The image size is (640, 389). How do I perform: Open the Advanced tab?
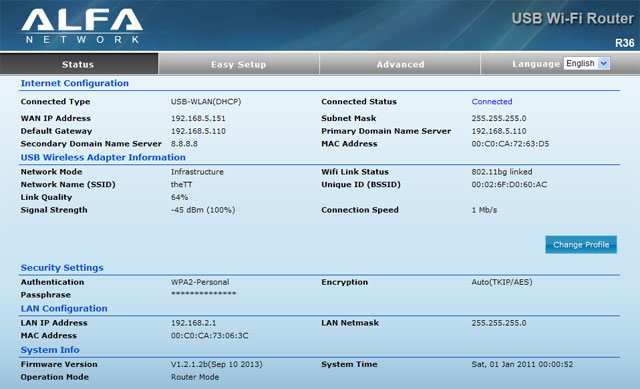pyautogui.click(x=400, y=64)
